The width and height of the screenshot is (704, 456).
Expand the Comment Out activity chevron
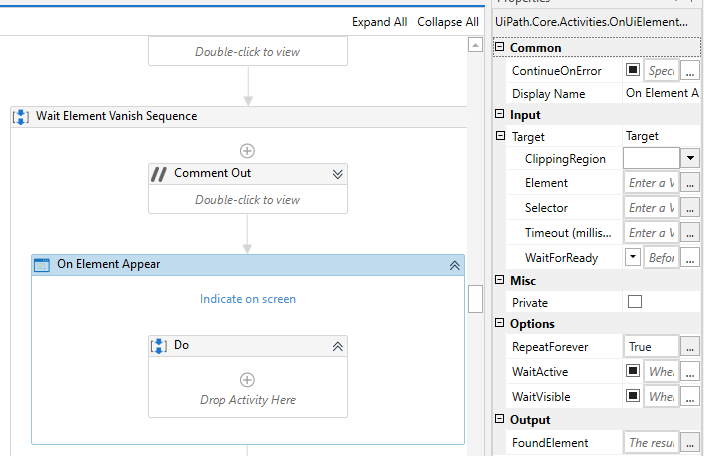coord(338,173)
